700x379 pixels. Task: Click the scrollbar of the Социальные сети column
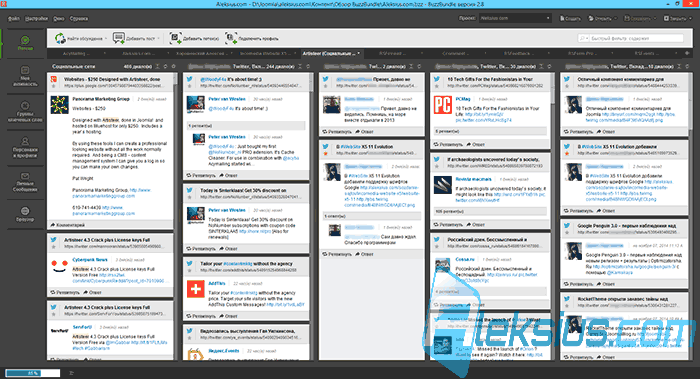pos(175,216)
